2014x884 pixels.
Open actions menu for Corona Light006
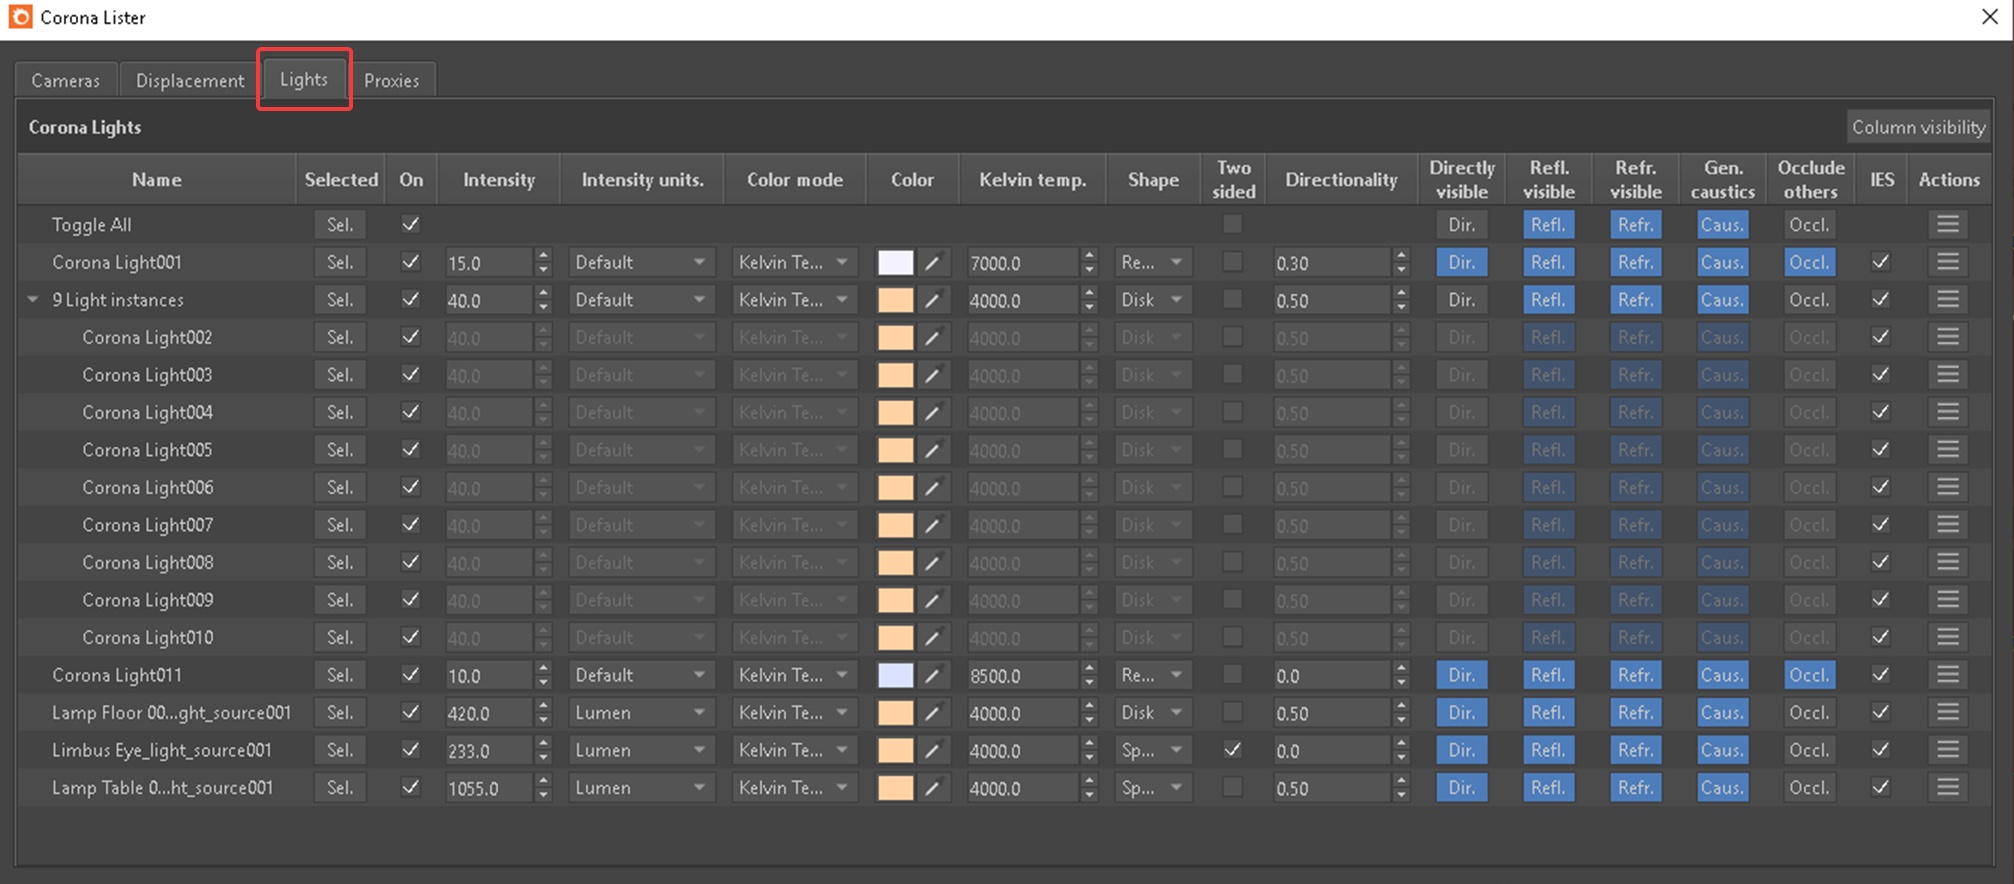(x=1947, y=487)
